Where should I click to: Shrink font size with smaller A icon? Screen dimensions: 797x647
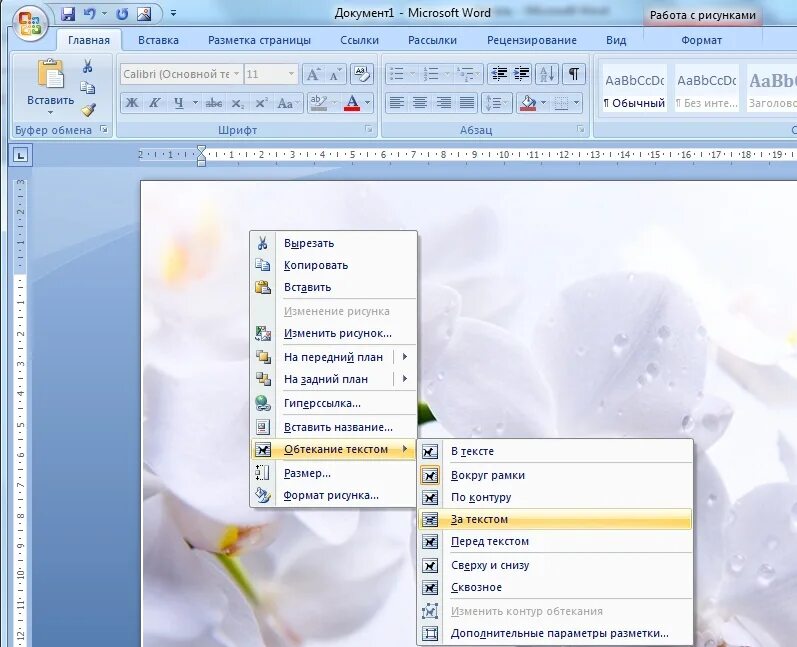point(335,75)
